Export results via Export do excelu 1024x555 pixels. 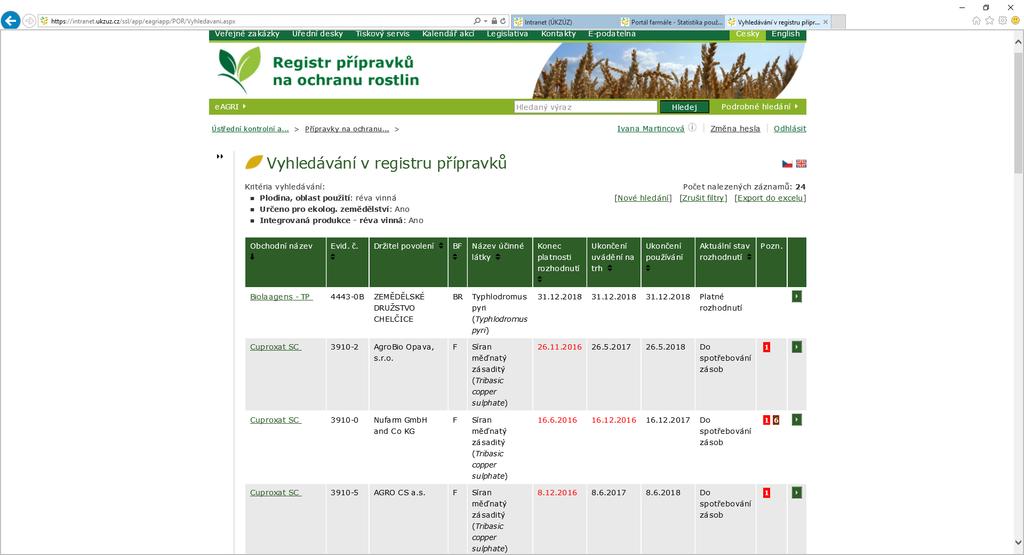click(770, 198)
